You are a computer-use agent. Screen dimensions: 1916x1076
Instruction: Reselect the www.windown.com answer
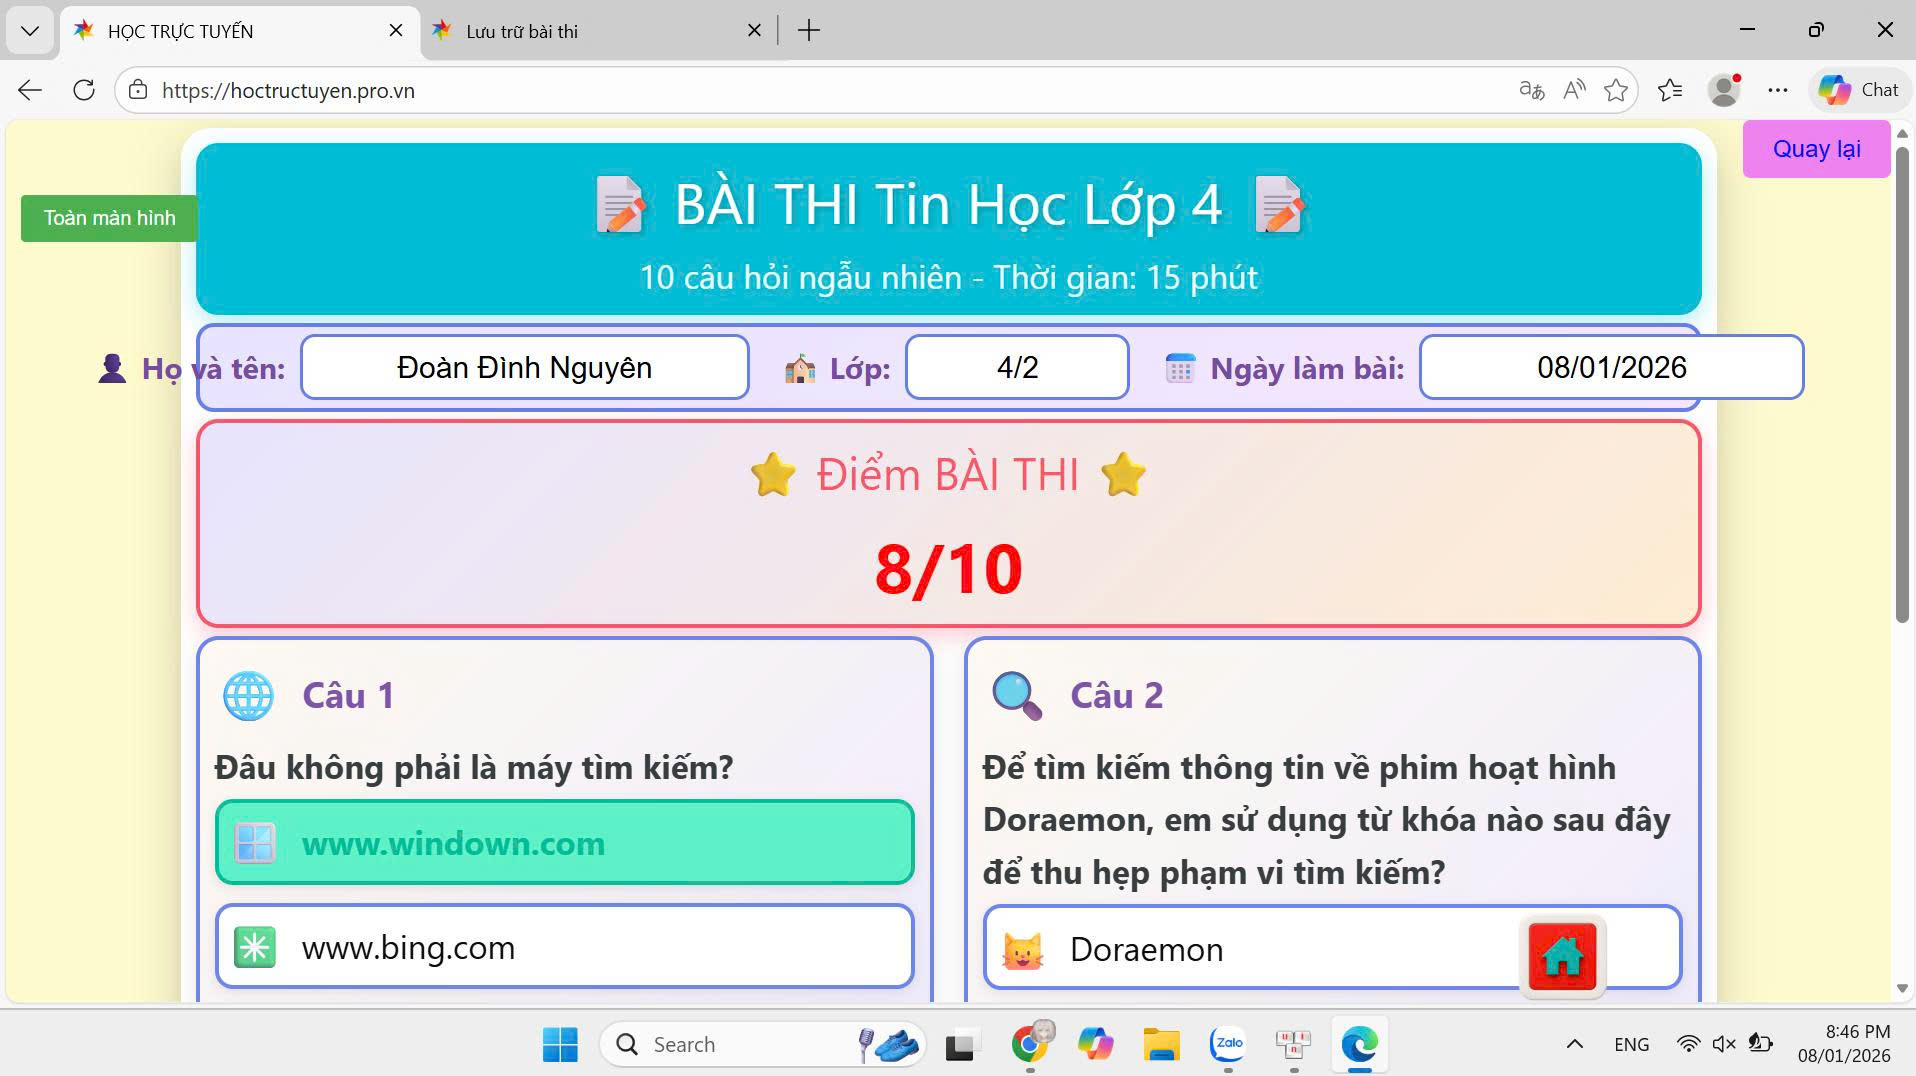(565, 843)
